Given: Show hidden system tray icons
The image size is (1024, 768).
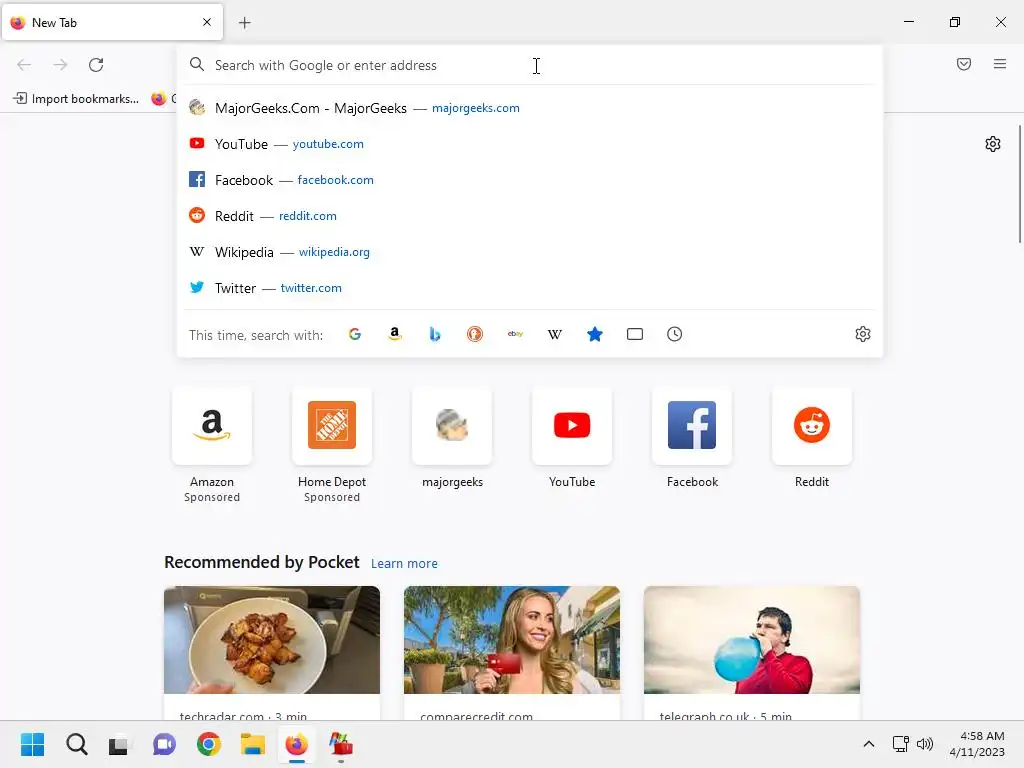Looking at the screenshot, I should tap(869, 744).
